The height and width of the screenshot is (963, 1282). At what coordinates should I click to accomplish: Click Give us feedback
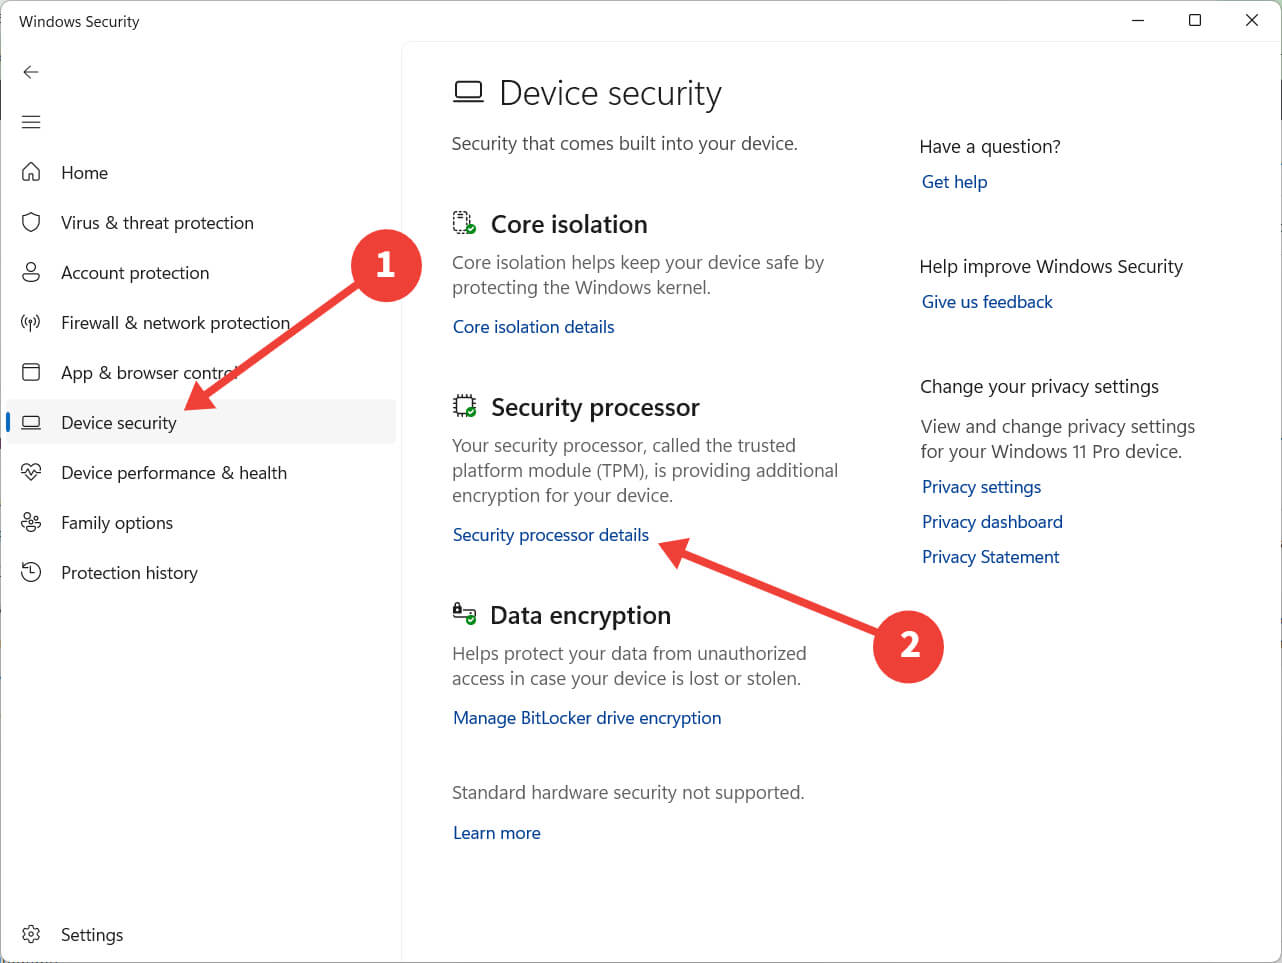pyautogui.click(x=987, y=301)
